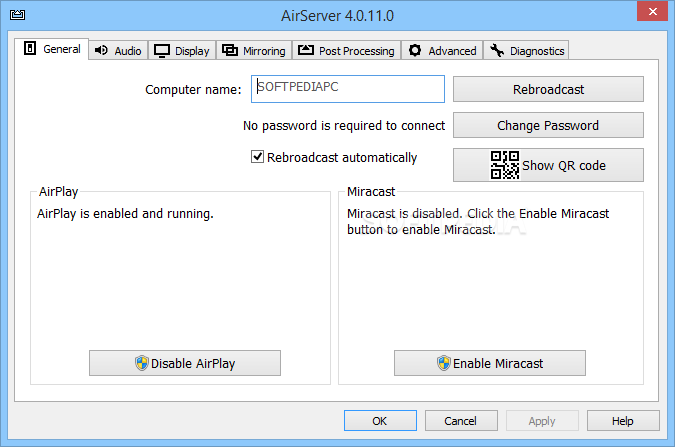The image size is (675, 447).
Task: Click the Post Processing tab picture icon
Action: coord(306,50)
